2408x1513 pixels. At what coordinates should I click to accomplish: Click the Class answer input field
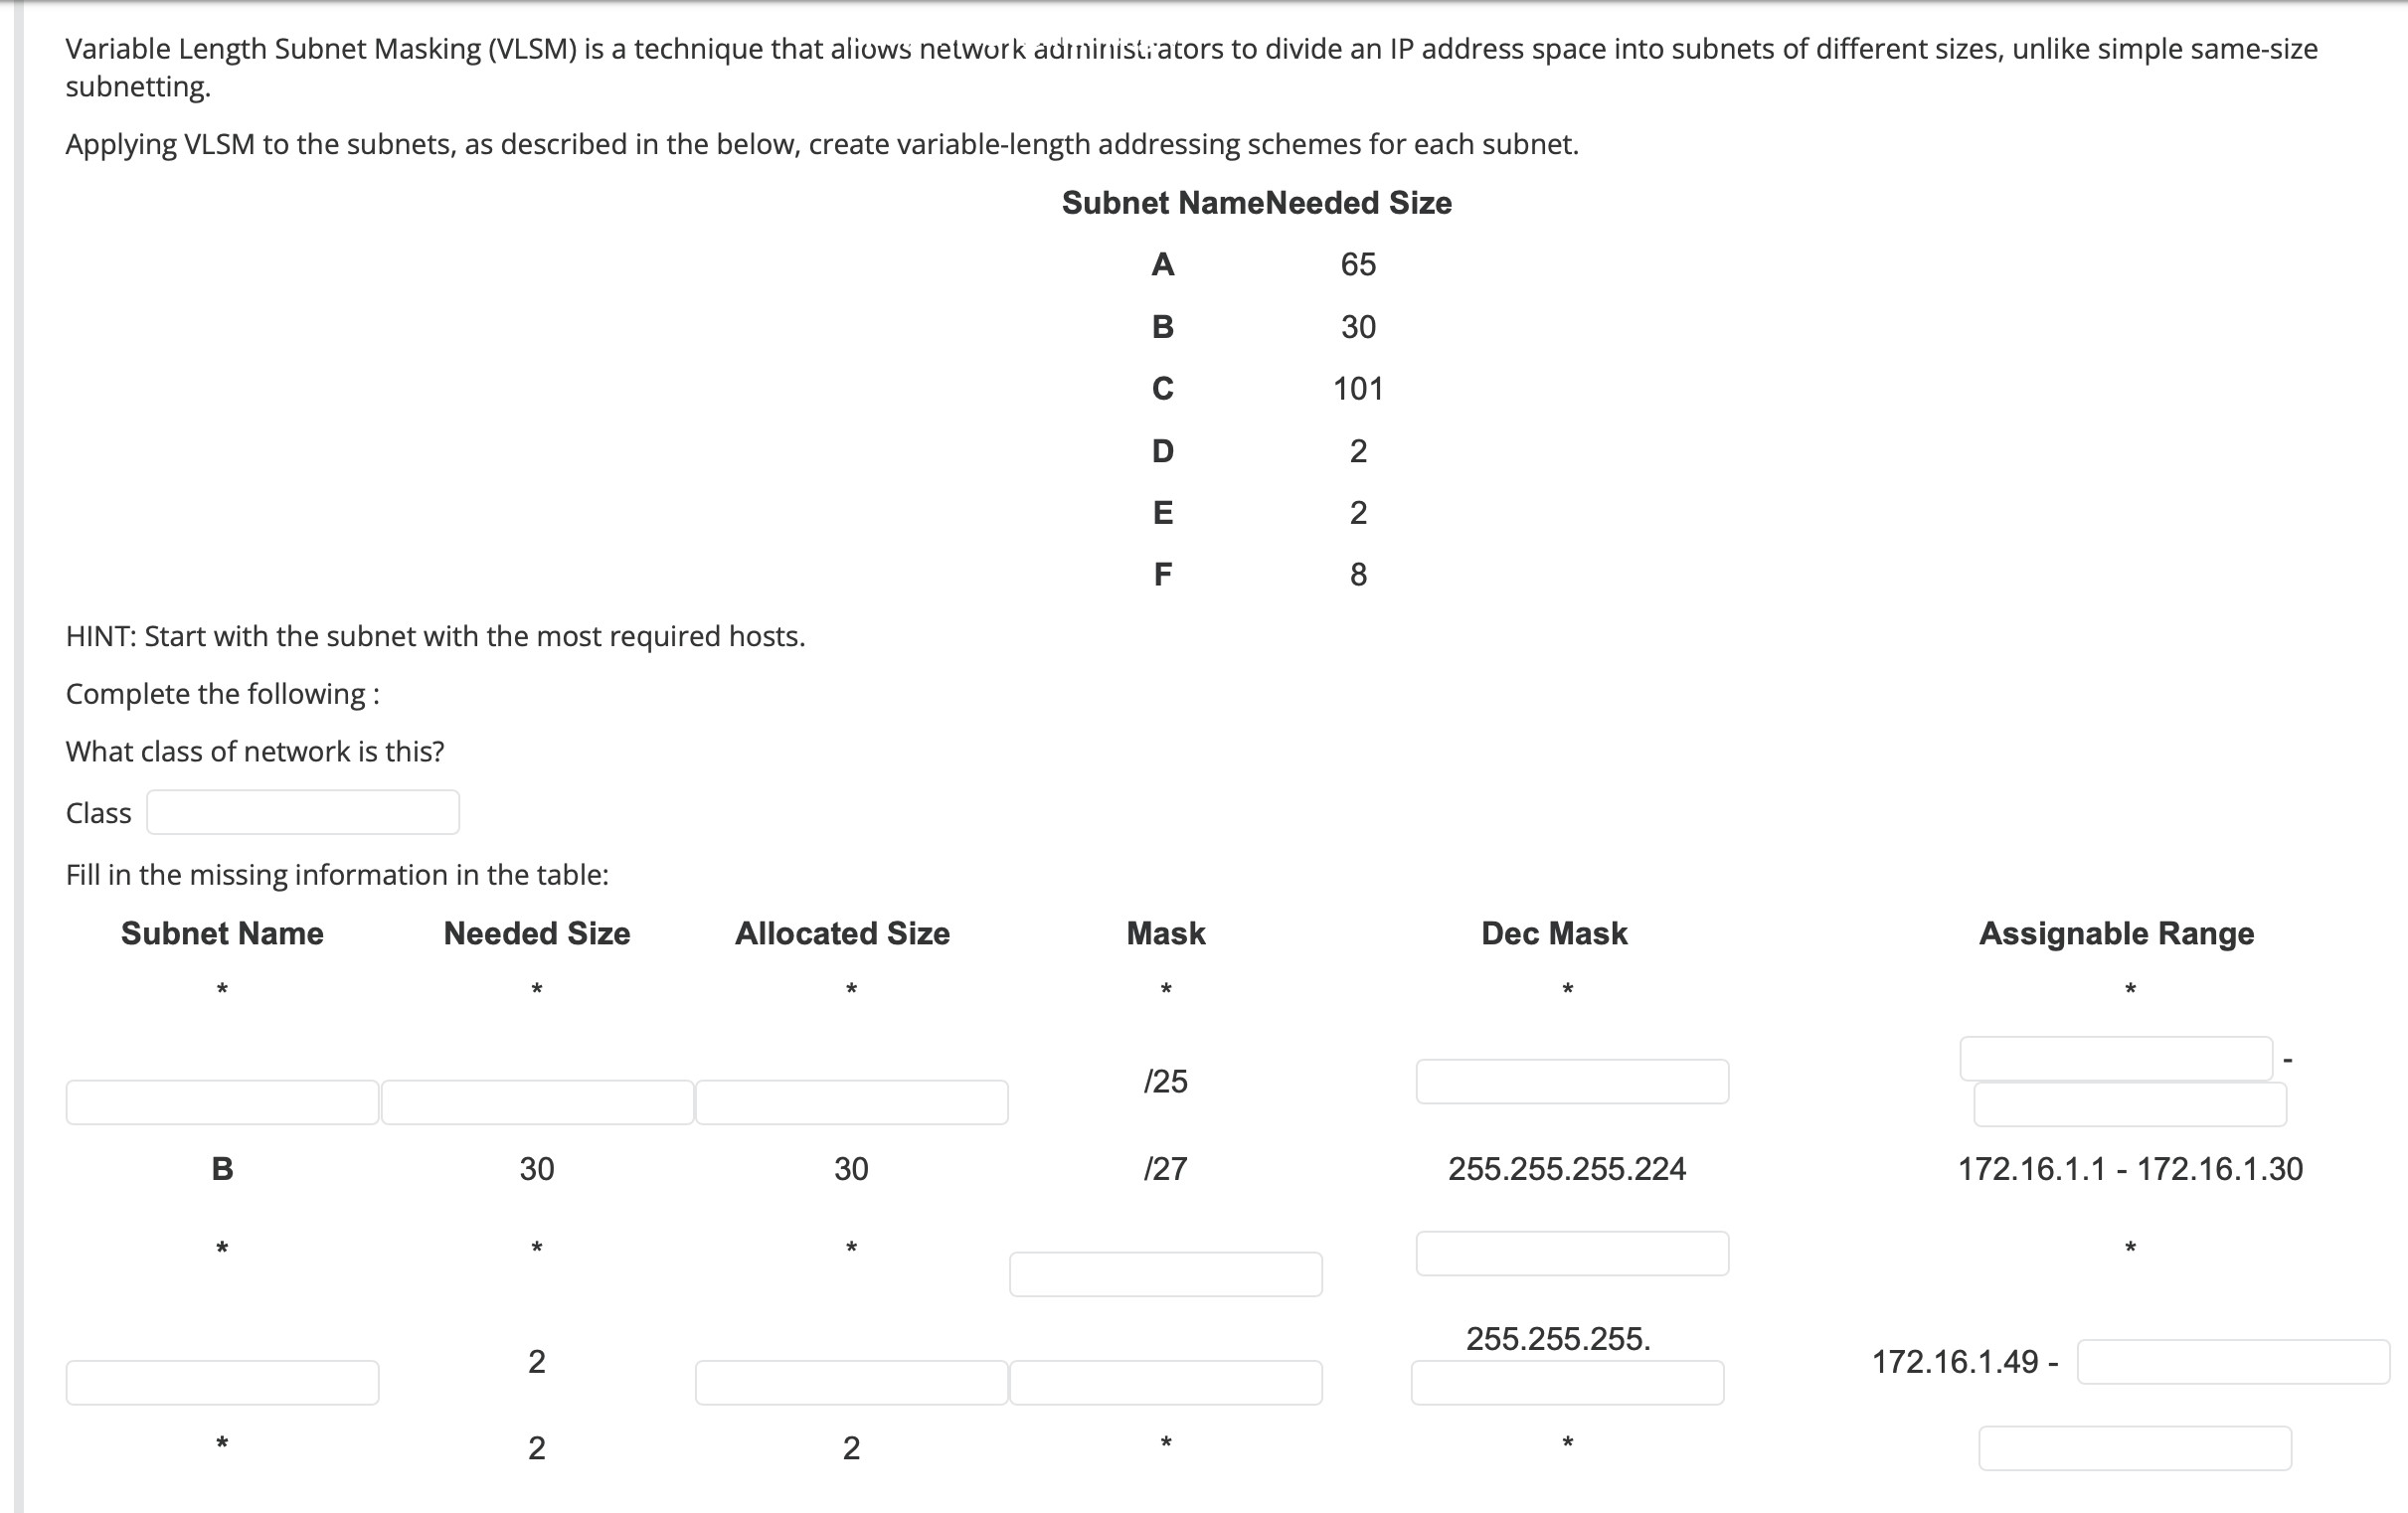point(302,812)
